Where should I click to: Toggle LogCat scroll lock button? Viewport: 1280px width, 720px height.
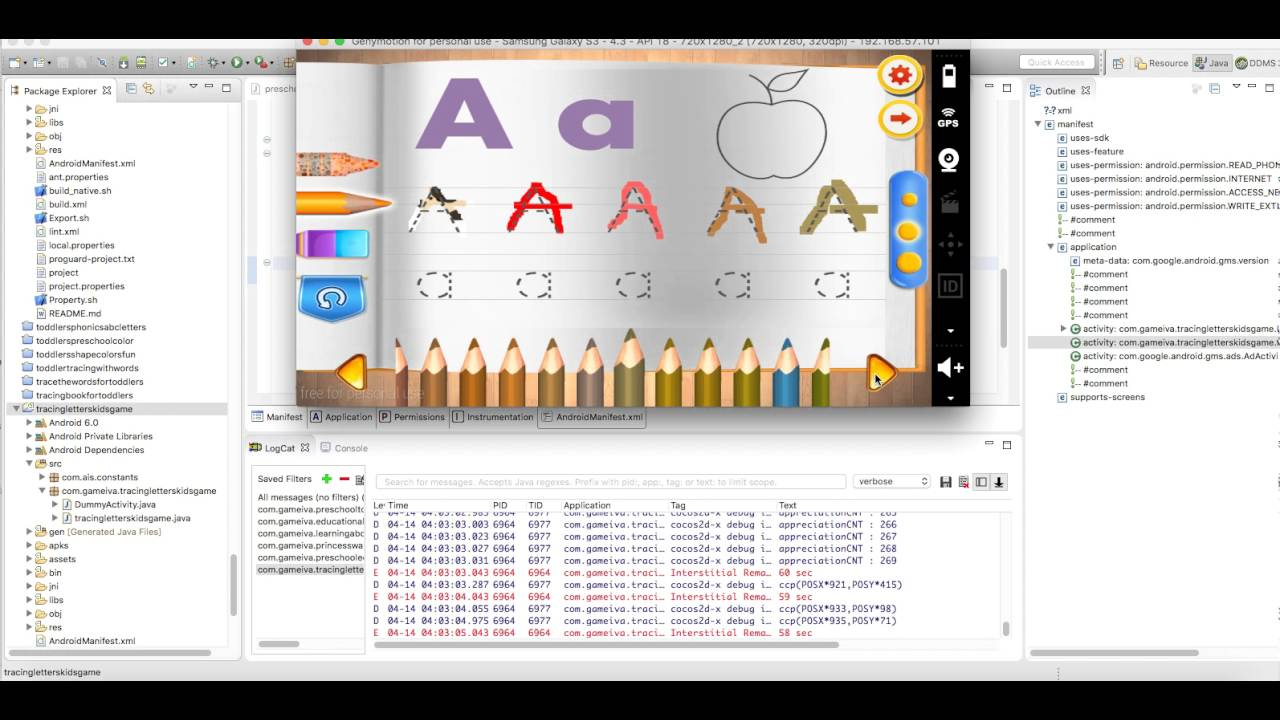point(998,482)
